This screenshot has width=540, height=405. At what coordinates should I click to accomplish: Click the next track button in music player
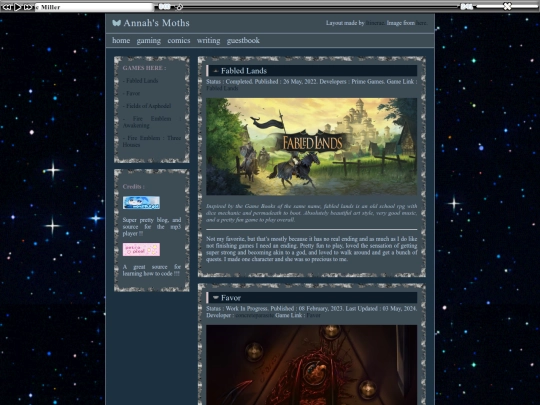tap(28, 7)
